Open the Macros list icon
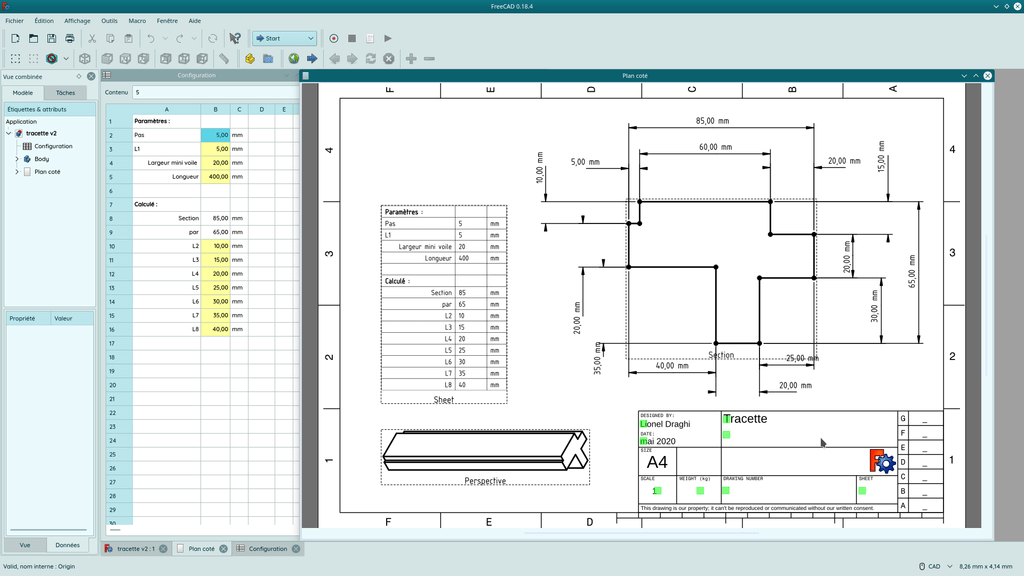The height and width of the screenshot is (576, 1024). click(x=370, y=39)
